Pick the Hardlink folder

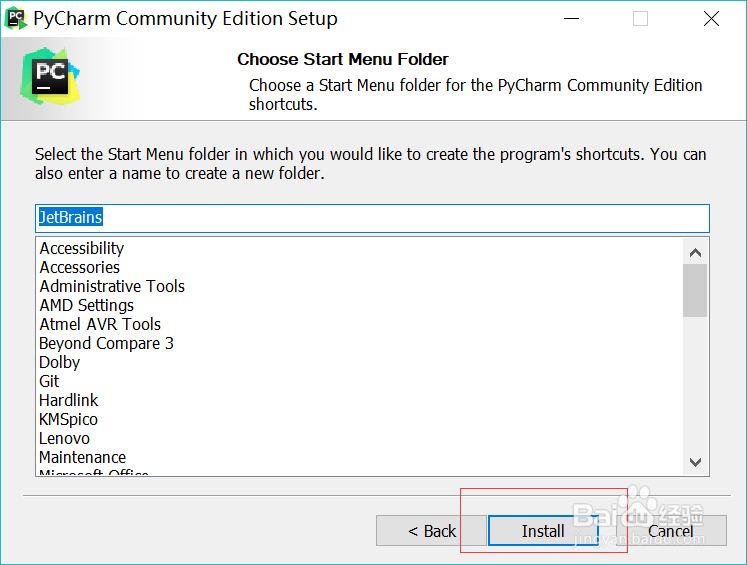pos(69,400)
